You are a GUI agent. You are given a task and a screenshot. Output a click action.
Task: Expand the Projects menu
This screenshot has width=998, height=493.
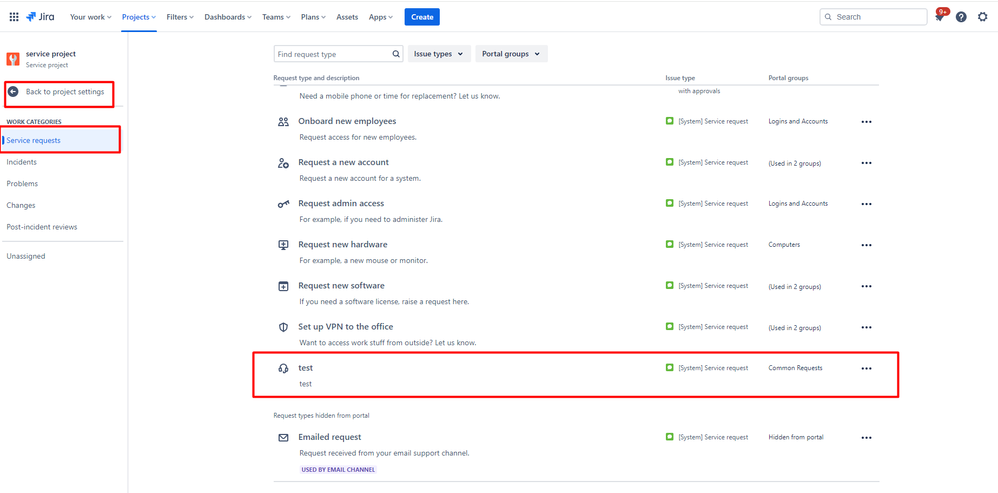(x=139, y=17)
